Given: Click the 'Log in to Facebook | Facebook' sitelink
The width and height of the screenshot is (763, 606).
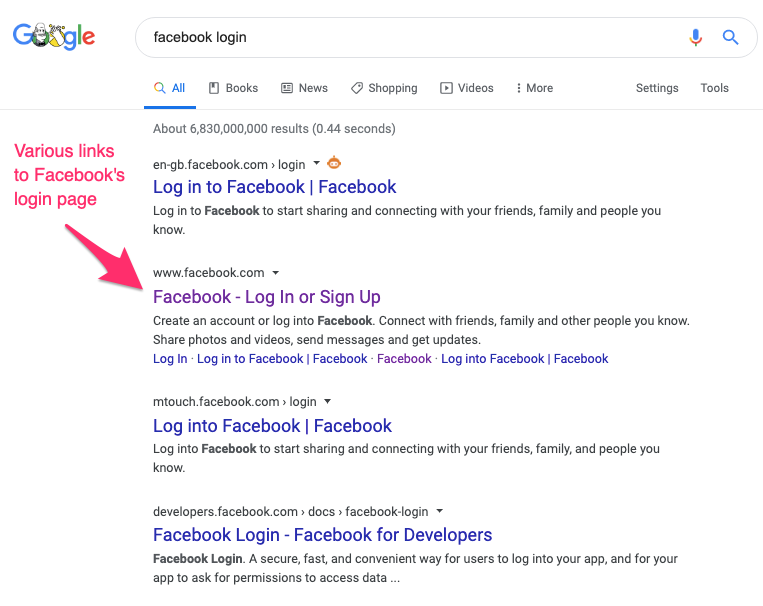Looking at the screenshot, I should [x=282, y=359].
